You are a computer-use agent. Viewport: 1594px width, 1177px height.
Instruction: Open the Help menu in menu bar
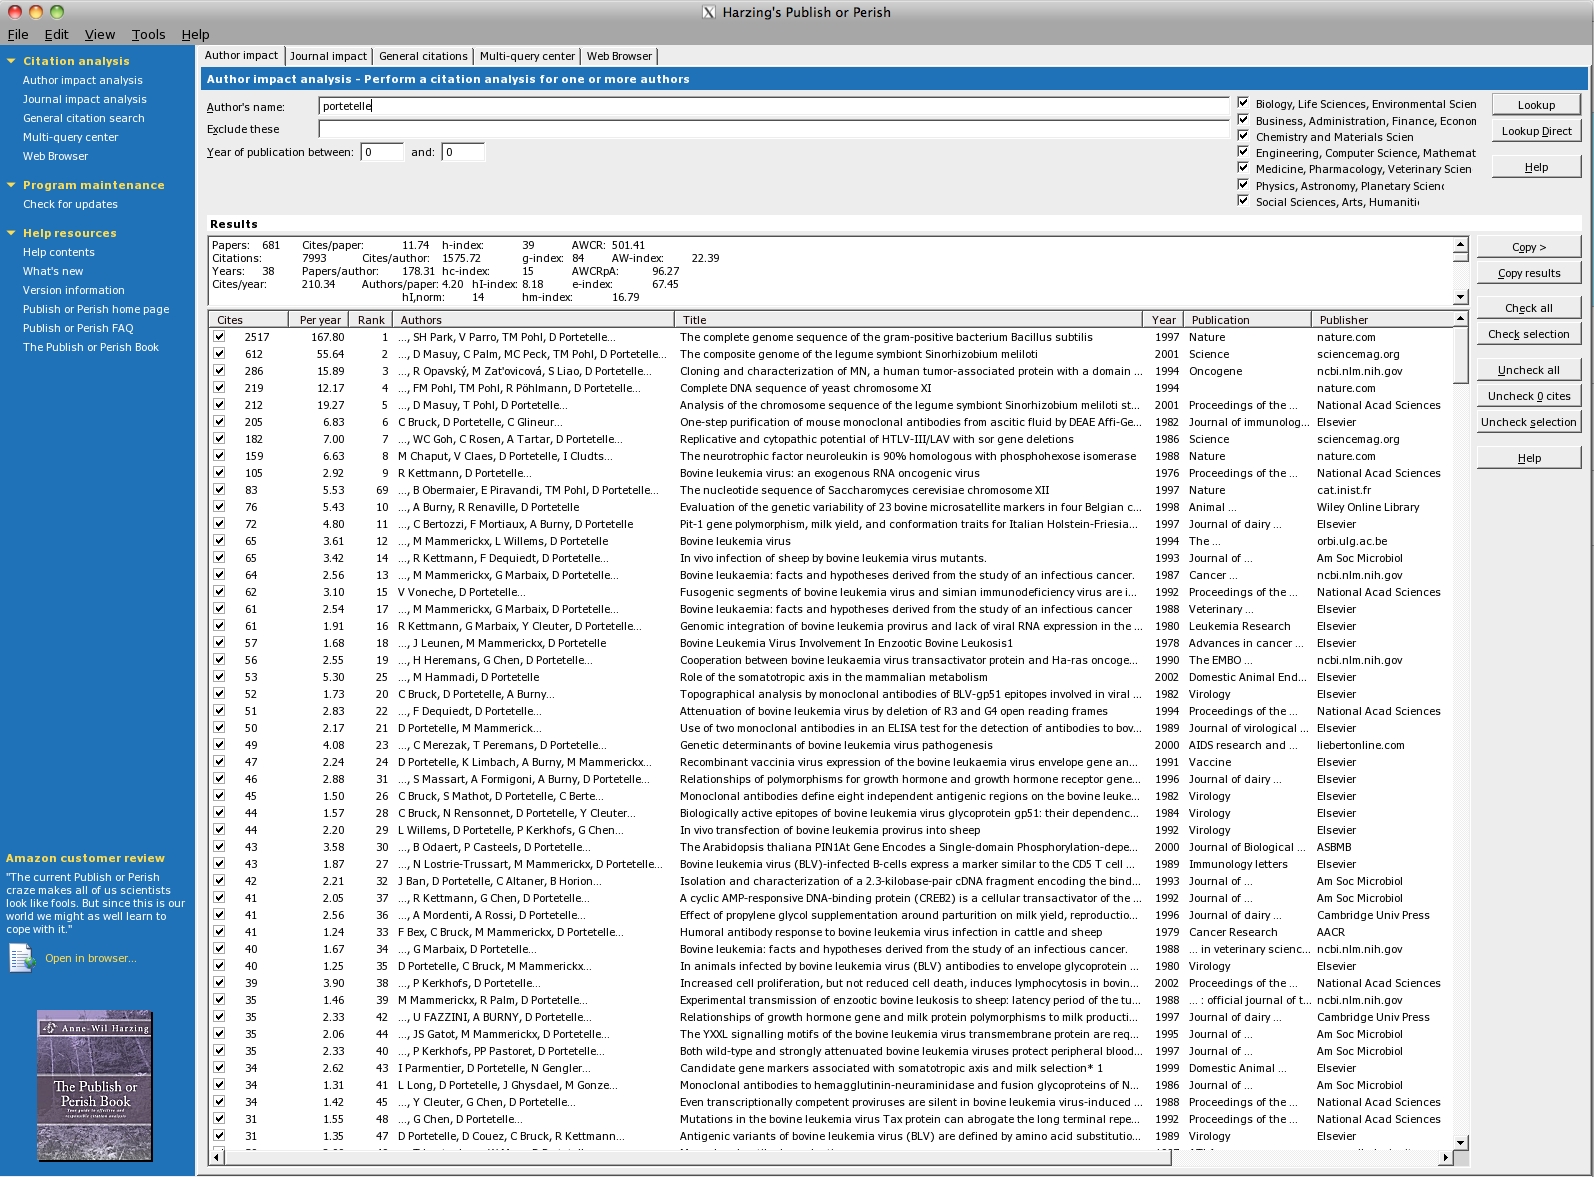coord(195,34)
